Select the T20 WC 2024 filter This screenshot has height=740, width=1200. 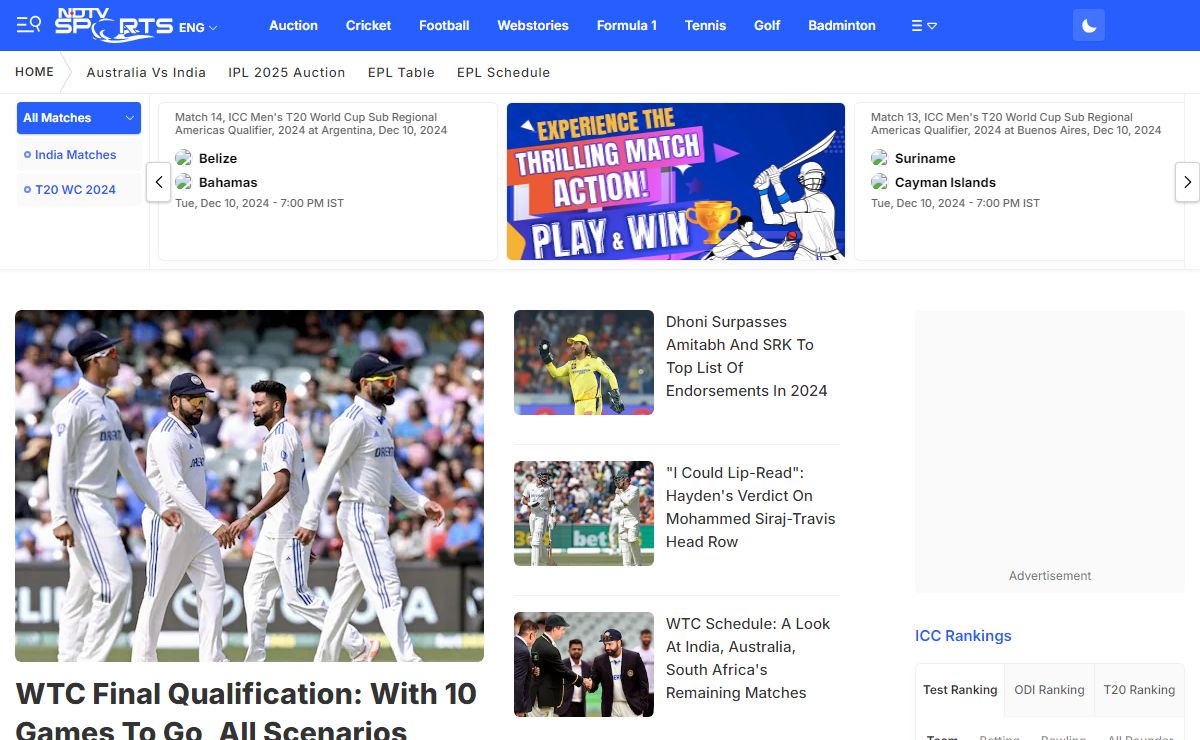(x=75, y=190)
